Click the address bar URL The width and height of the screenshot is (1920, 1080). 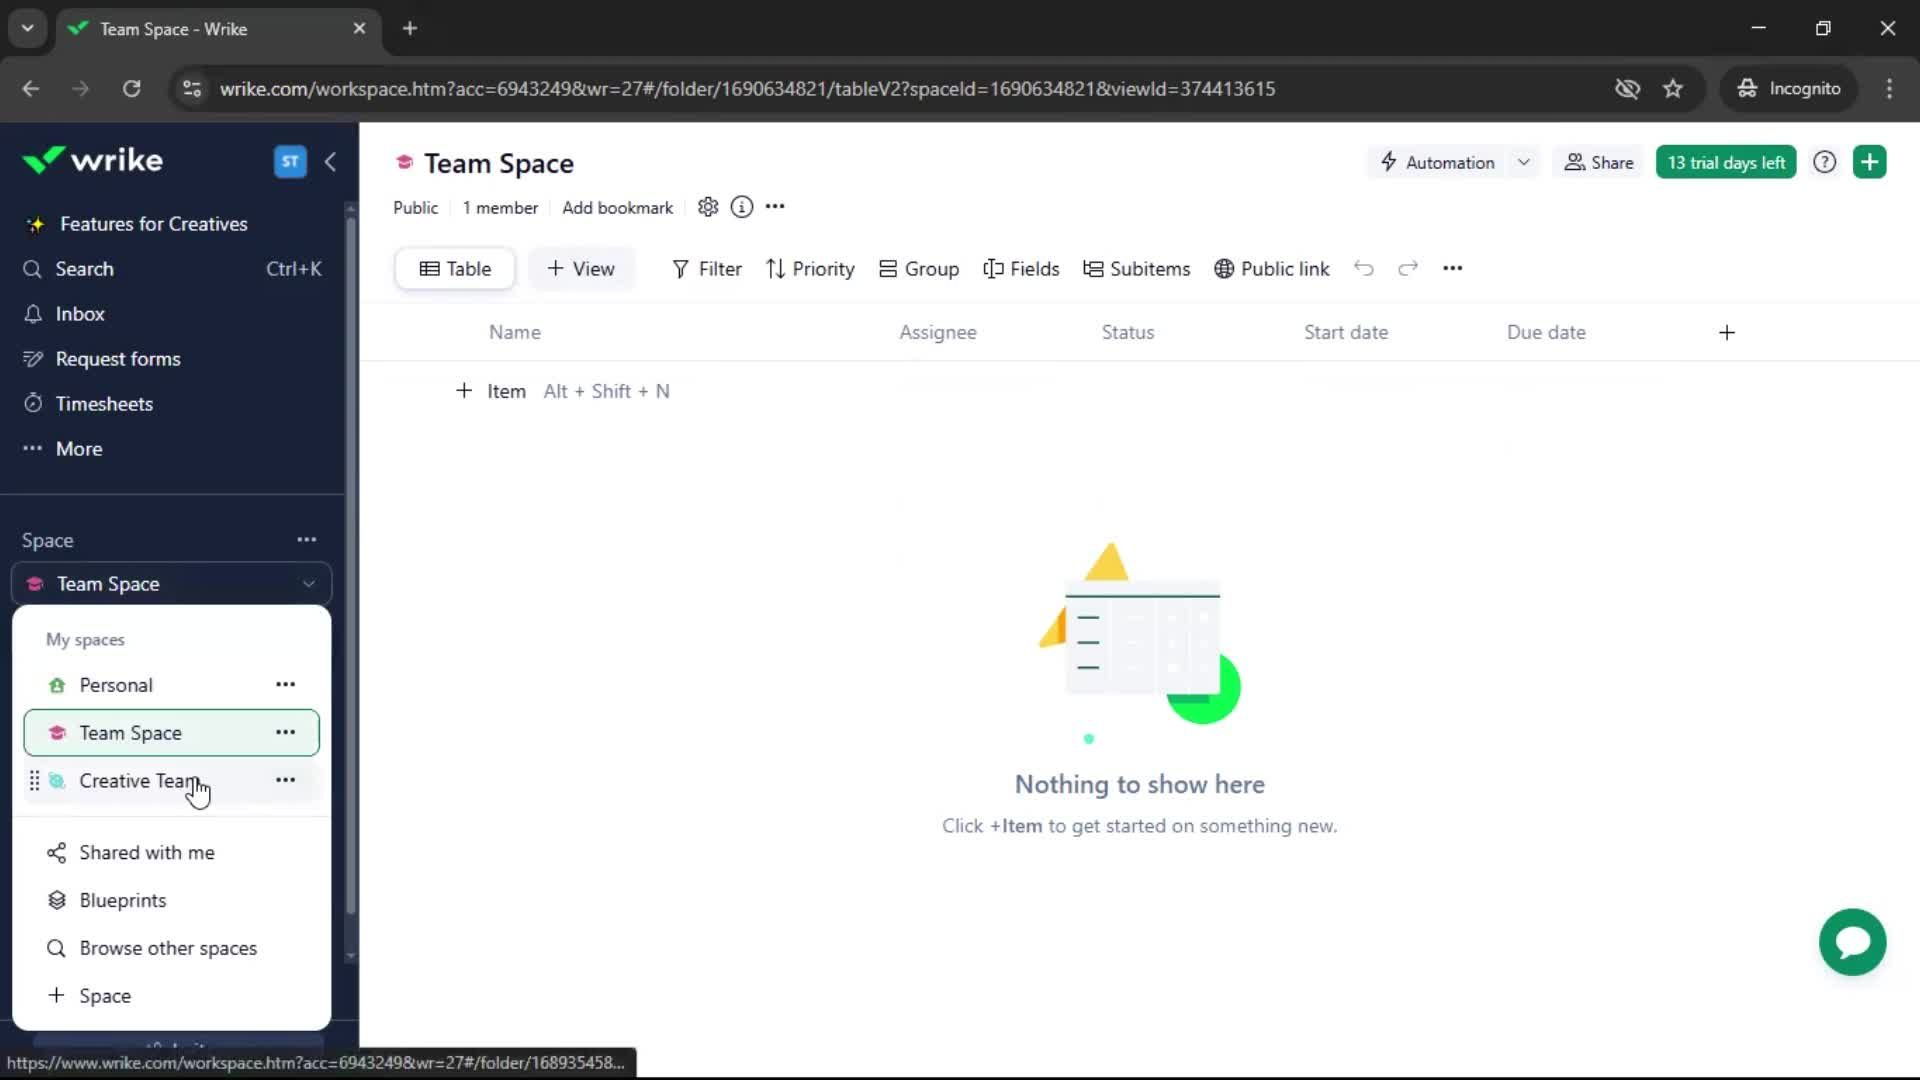pyautogui.click(x=747, y=89)
